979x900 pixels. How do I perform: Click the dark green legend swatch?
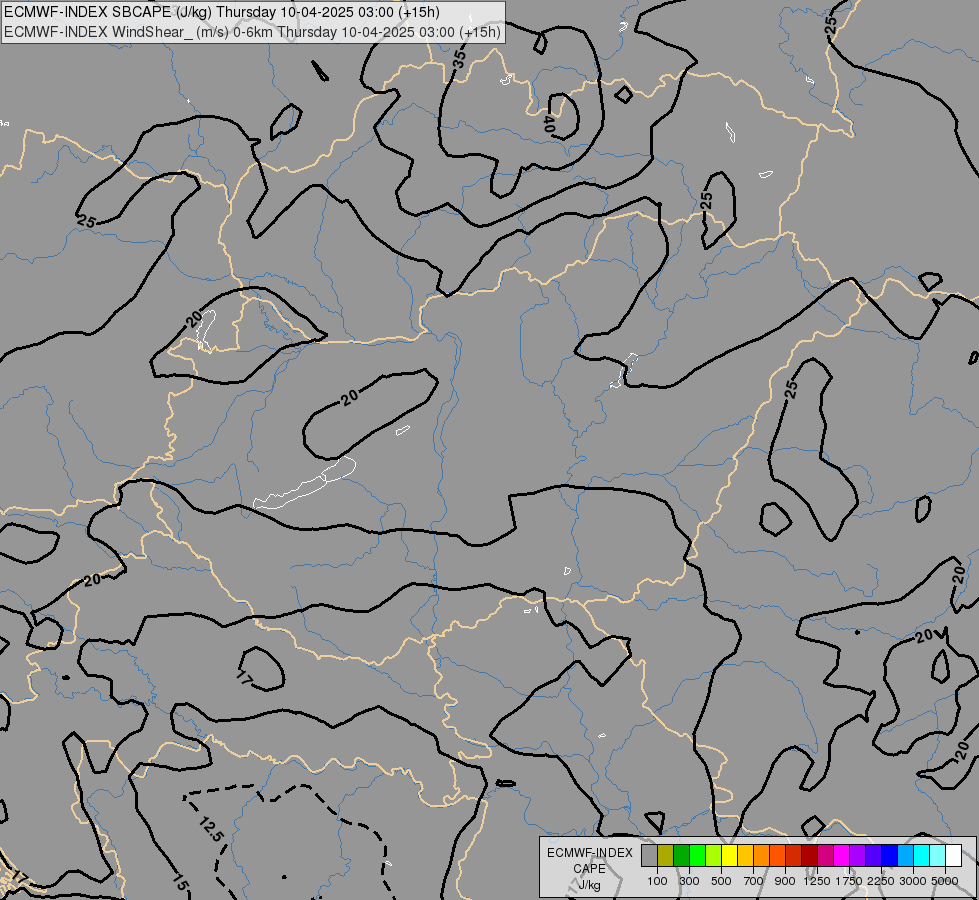point(682,855)
